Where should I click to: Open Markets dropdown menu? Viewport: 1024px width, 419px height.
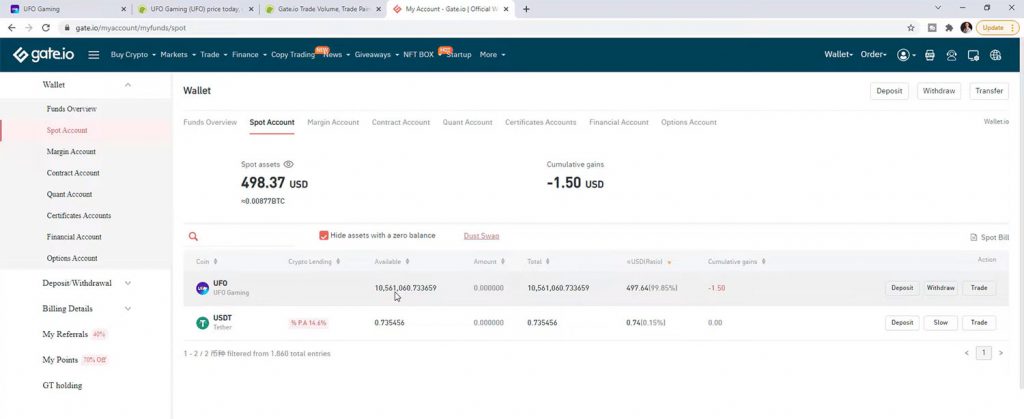tap(178, 55)
